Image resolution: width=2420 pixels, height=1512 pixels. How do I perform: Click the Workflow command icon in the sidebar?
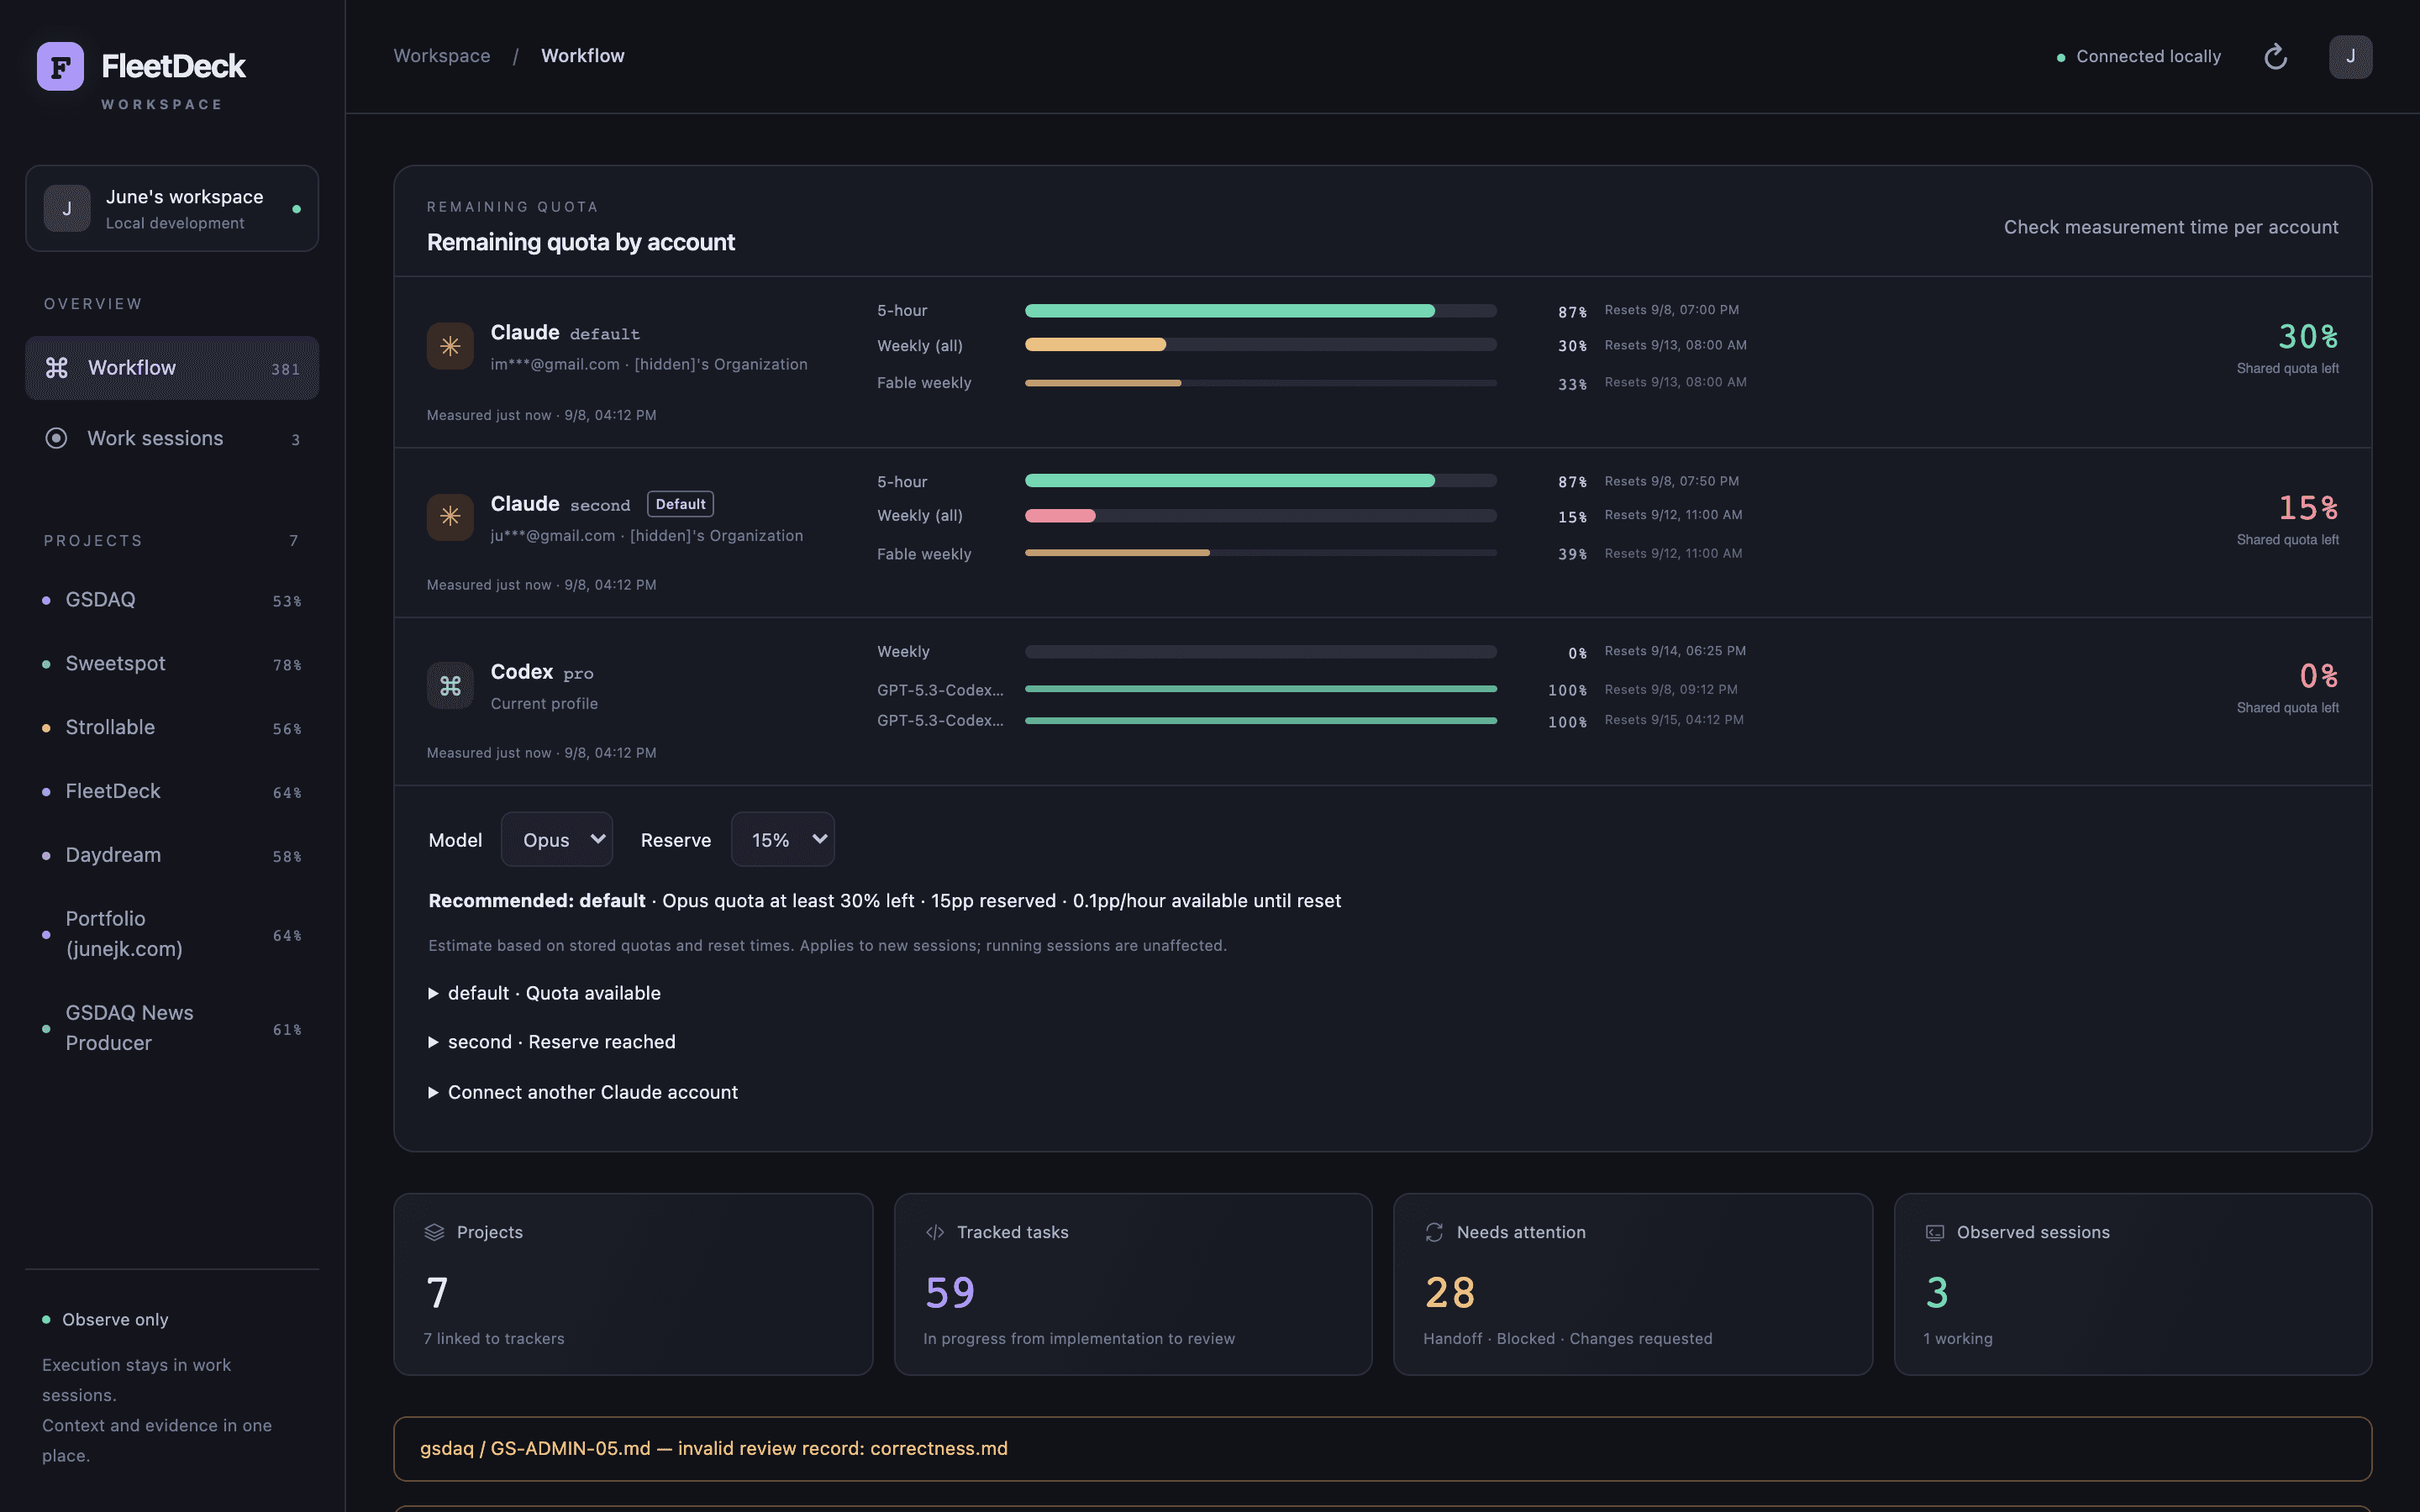point(57,368)
